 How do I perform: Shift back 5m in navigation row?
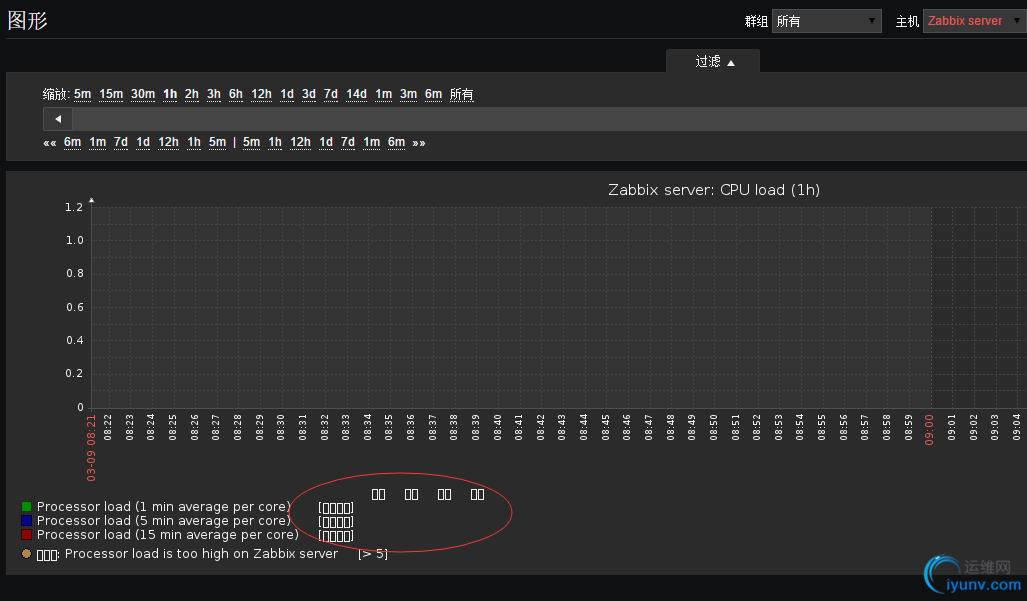click(x=217, y=142)
